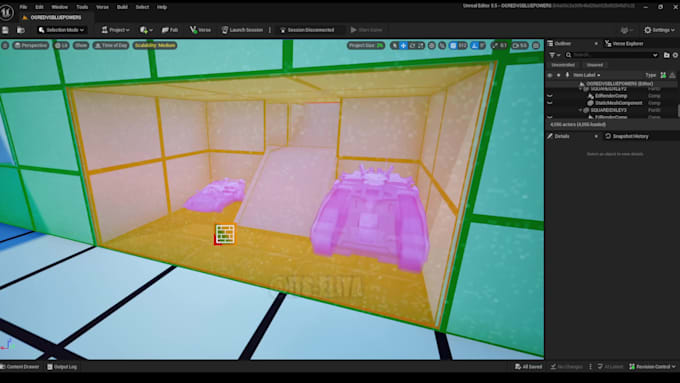Click the Fab marketplace button
The height and width of the screenshot is (383, 680).
point(170,30)
